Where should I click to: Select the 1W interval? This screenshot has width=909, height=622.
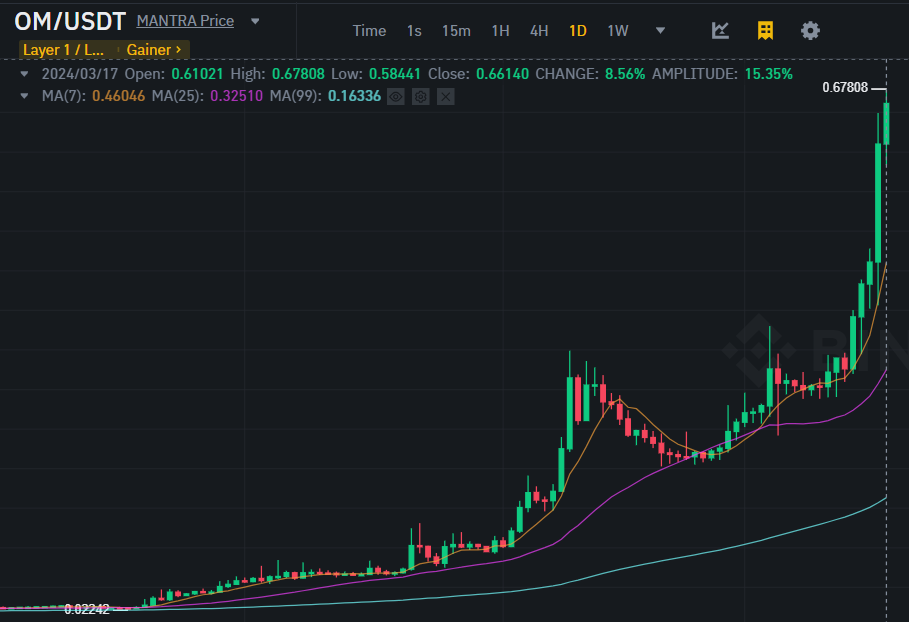[x=618, y=31]
